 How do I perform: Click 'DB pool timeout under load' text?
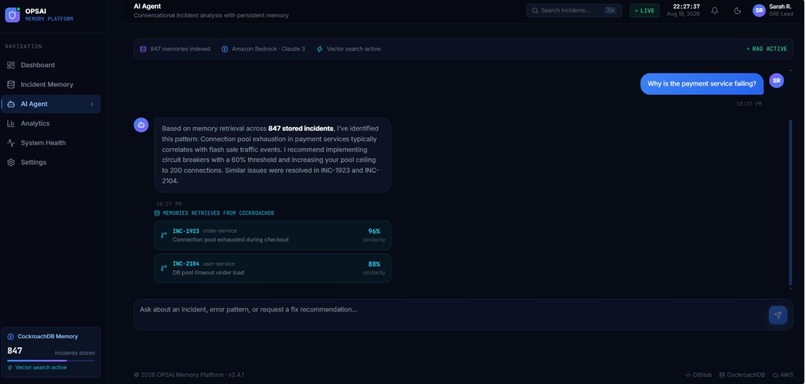click(x=208, y=272)
